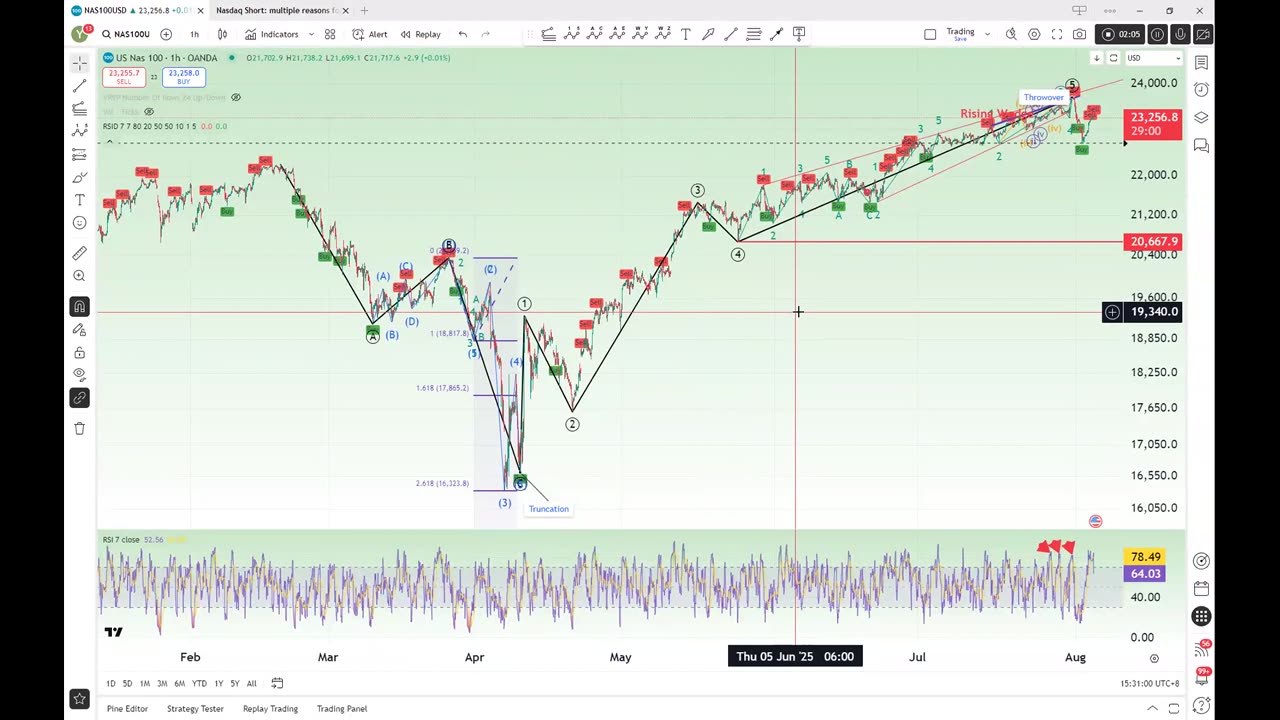Open the Trading layout dropdown arrow

pos(987,34)
